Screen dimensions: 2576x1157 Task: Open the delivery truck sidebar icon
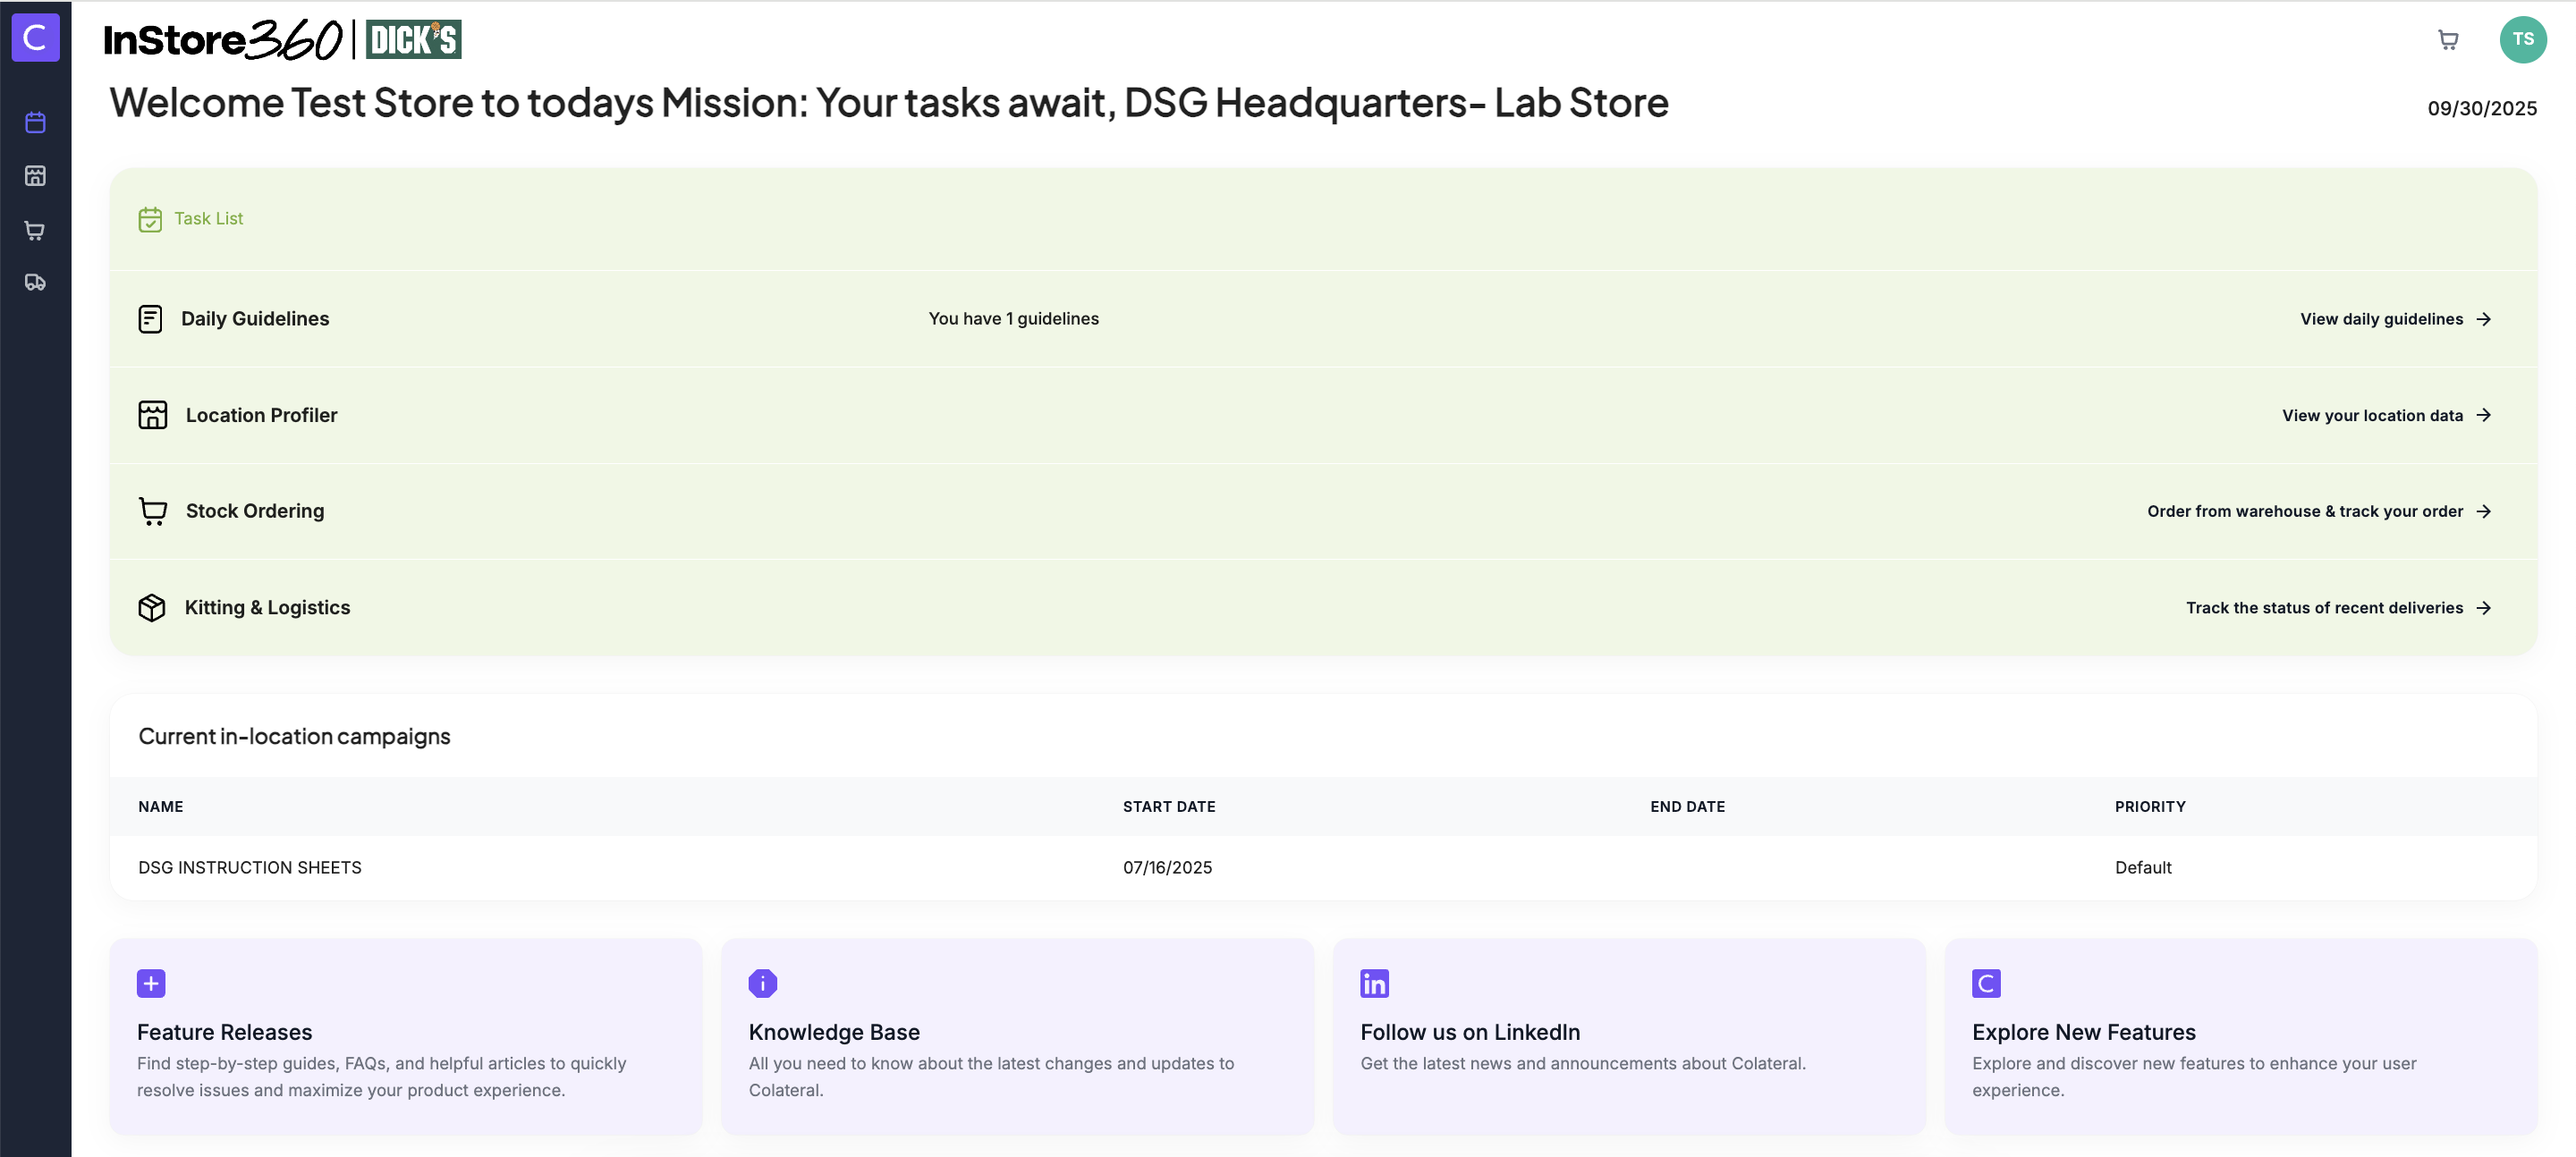coord(35,283)
